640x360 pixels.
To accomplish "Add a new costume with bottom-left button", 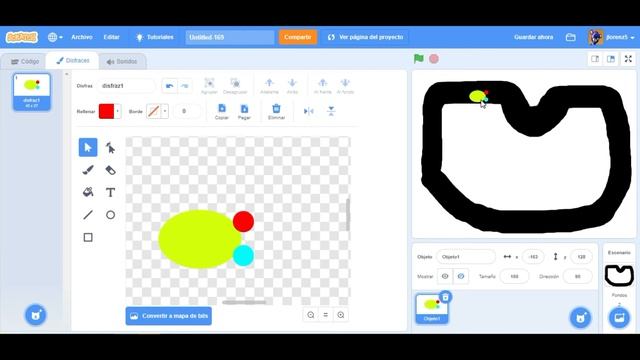I will point(36,315).
